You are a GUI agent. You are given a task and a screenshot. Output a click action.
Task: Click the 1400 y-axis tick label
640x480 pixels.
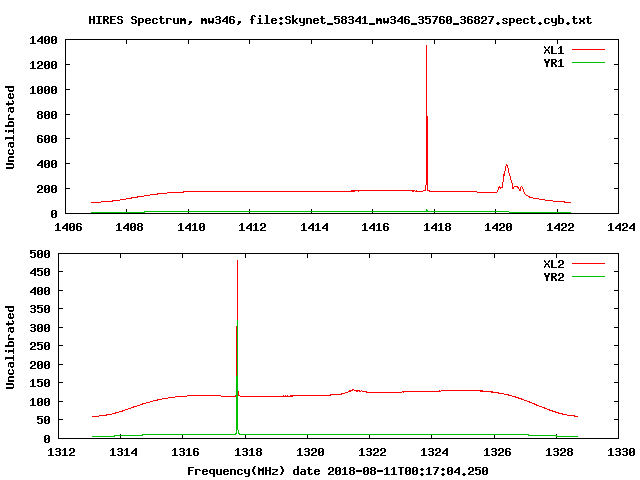[x=43, y=40]
